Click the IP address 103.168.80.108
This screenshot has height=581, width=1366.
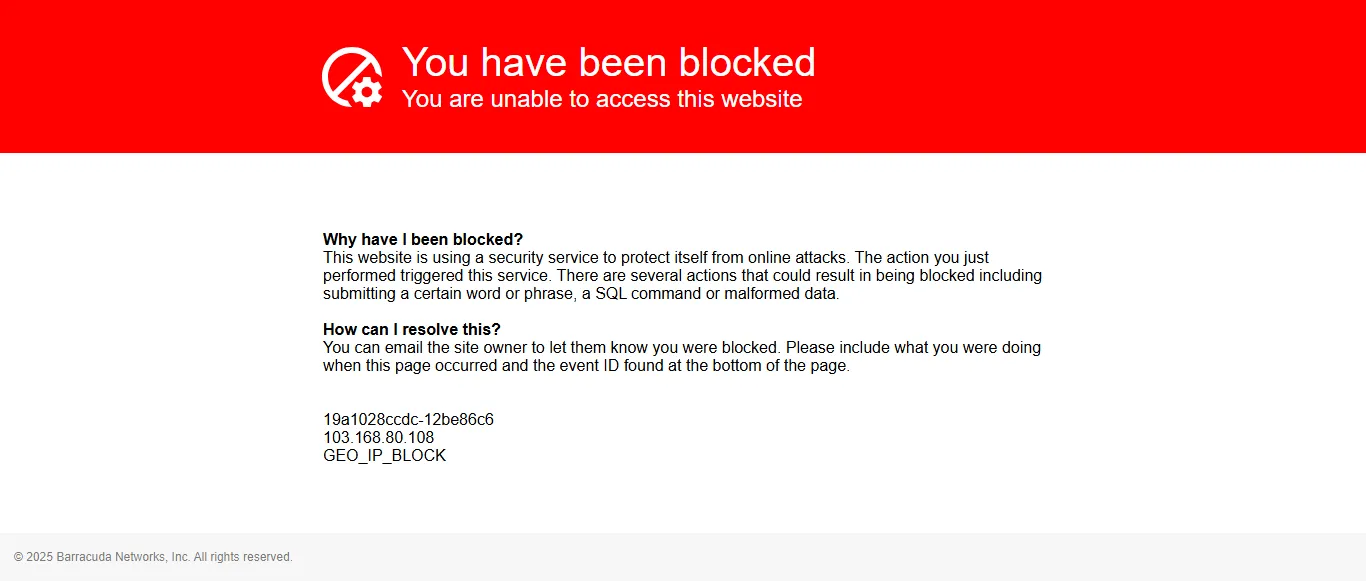click(378, 438)
